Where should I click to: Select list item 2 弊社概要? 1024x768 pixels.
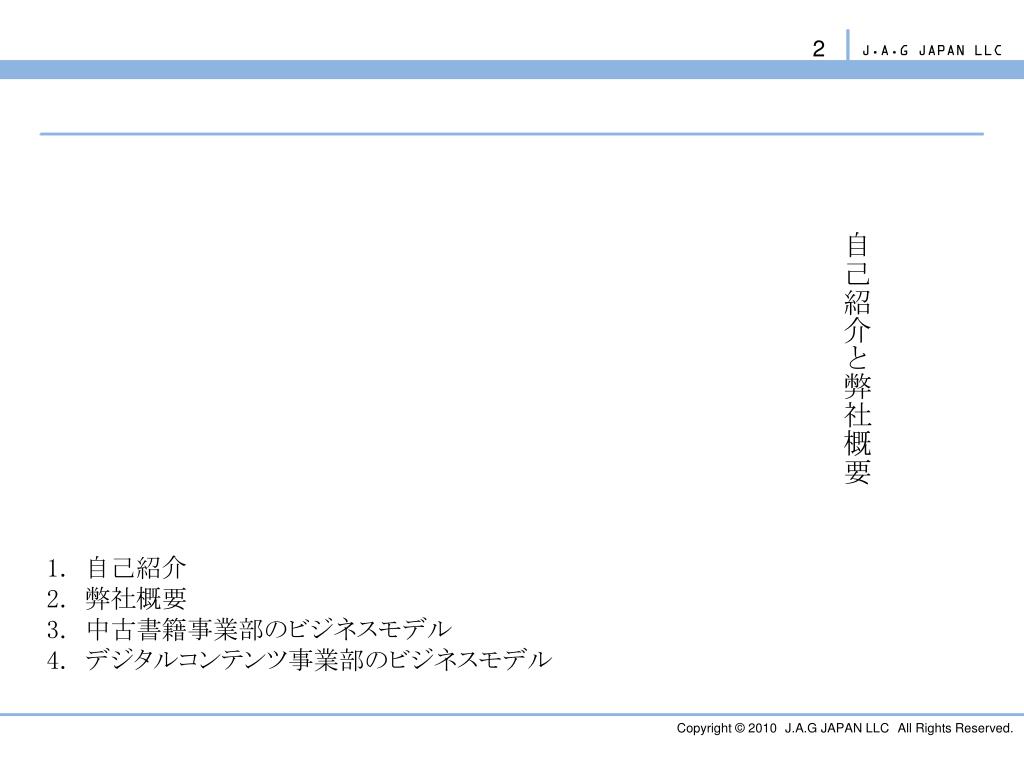click(117, 598)
